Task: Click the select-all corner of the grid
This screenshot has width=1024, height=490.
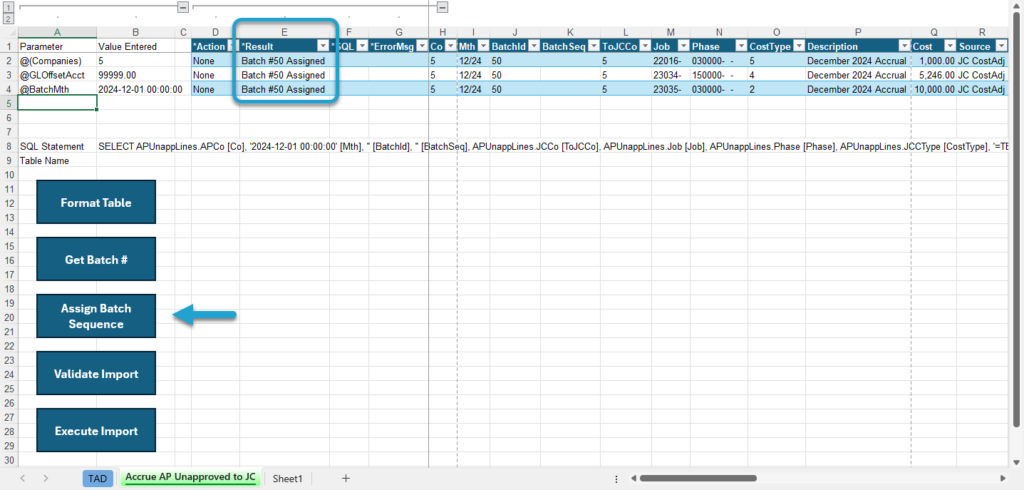Action: click(8, 33)
